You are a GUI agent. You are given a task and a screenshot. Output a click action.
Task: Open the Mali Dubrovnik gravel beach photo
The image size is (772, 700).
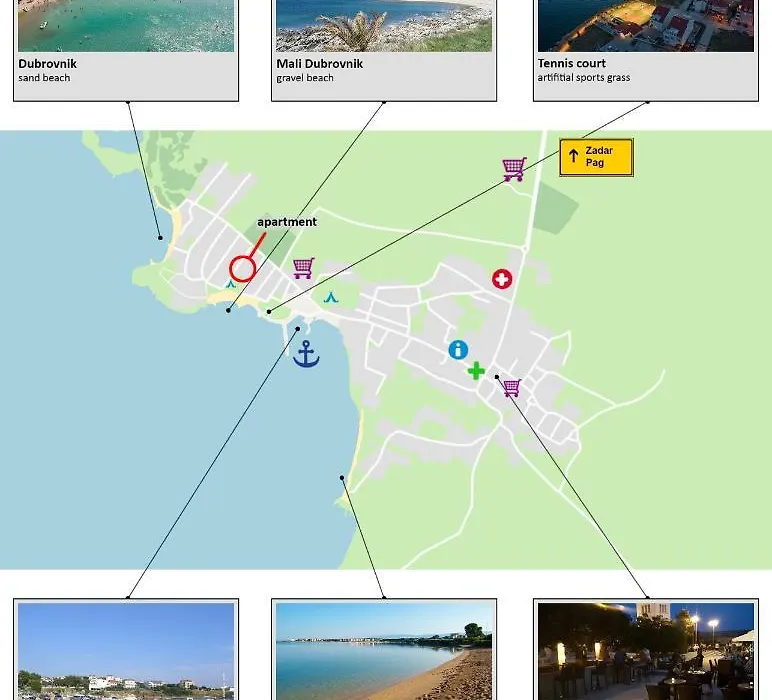384,26
